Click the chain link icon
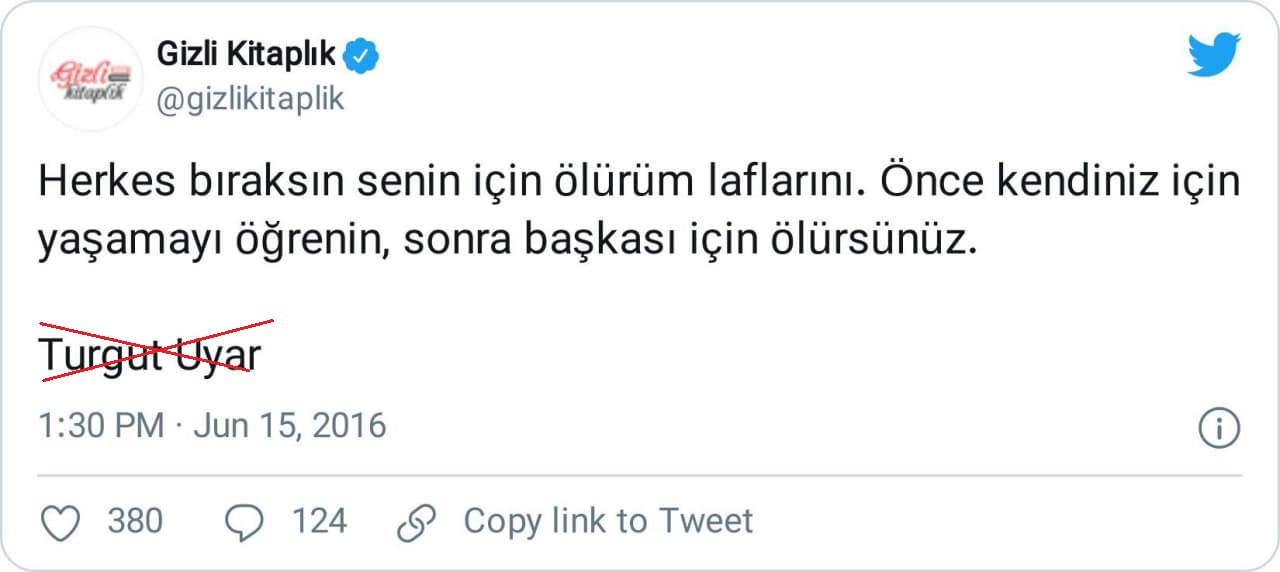This screenshot has height=572, width=1280. point(416,522)
